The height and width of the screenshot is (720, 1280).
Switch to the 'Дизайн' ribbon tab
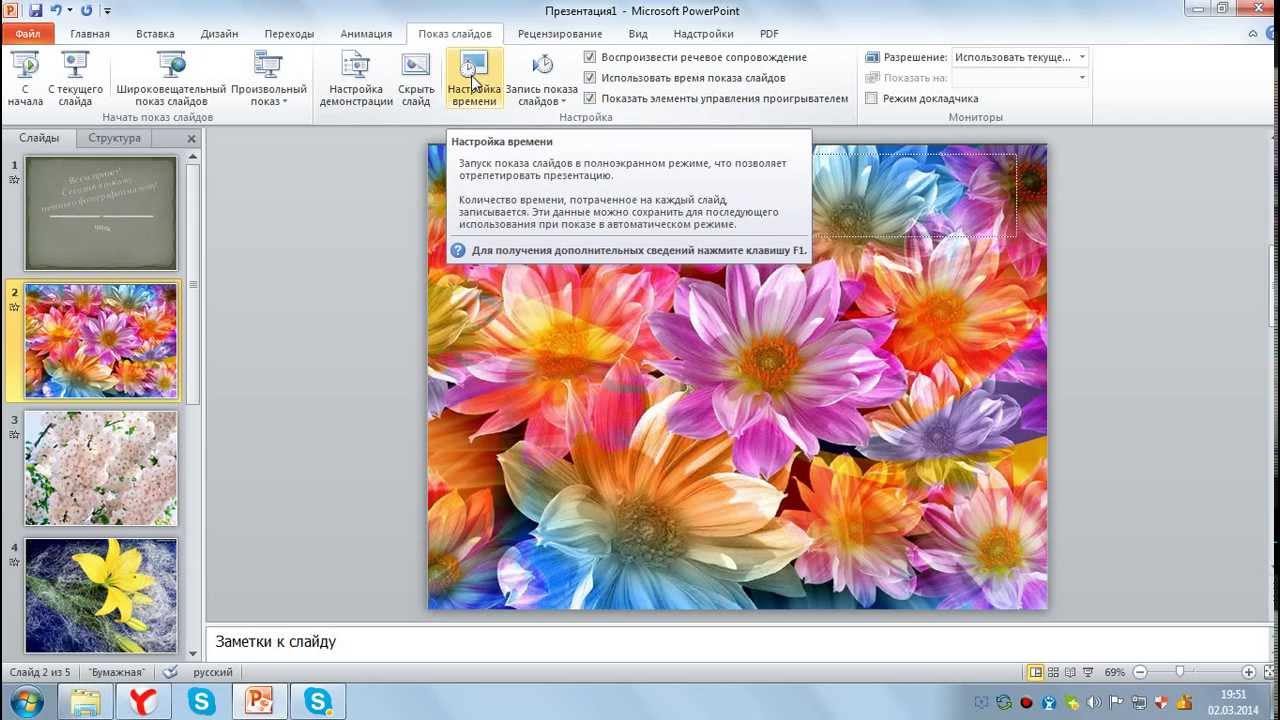tap(219, 34)
